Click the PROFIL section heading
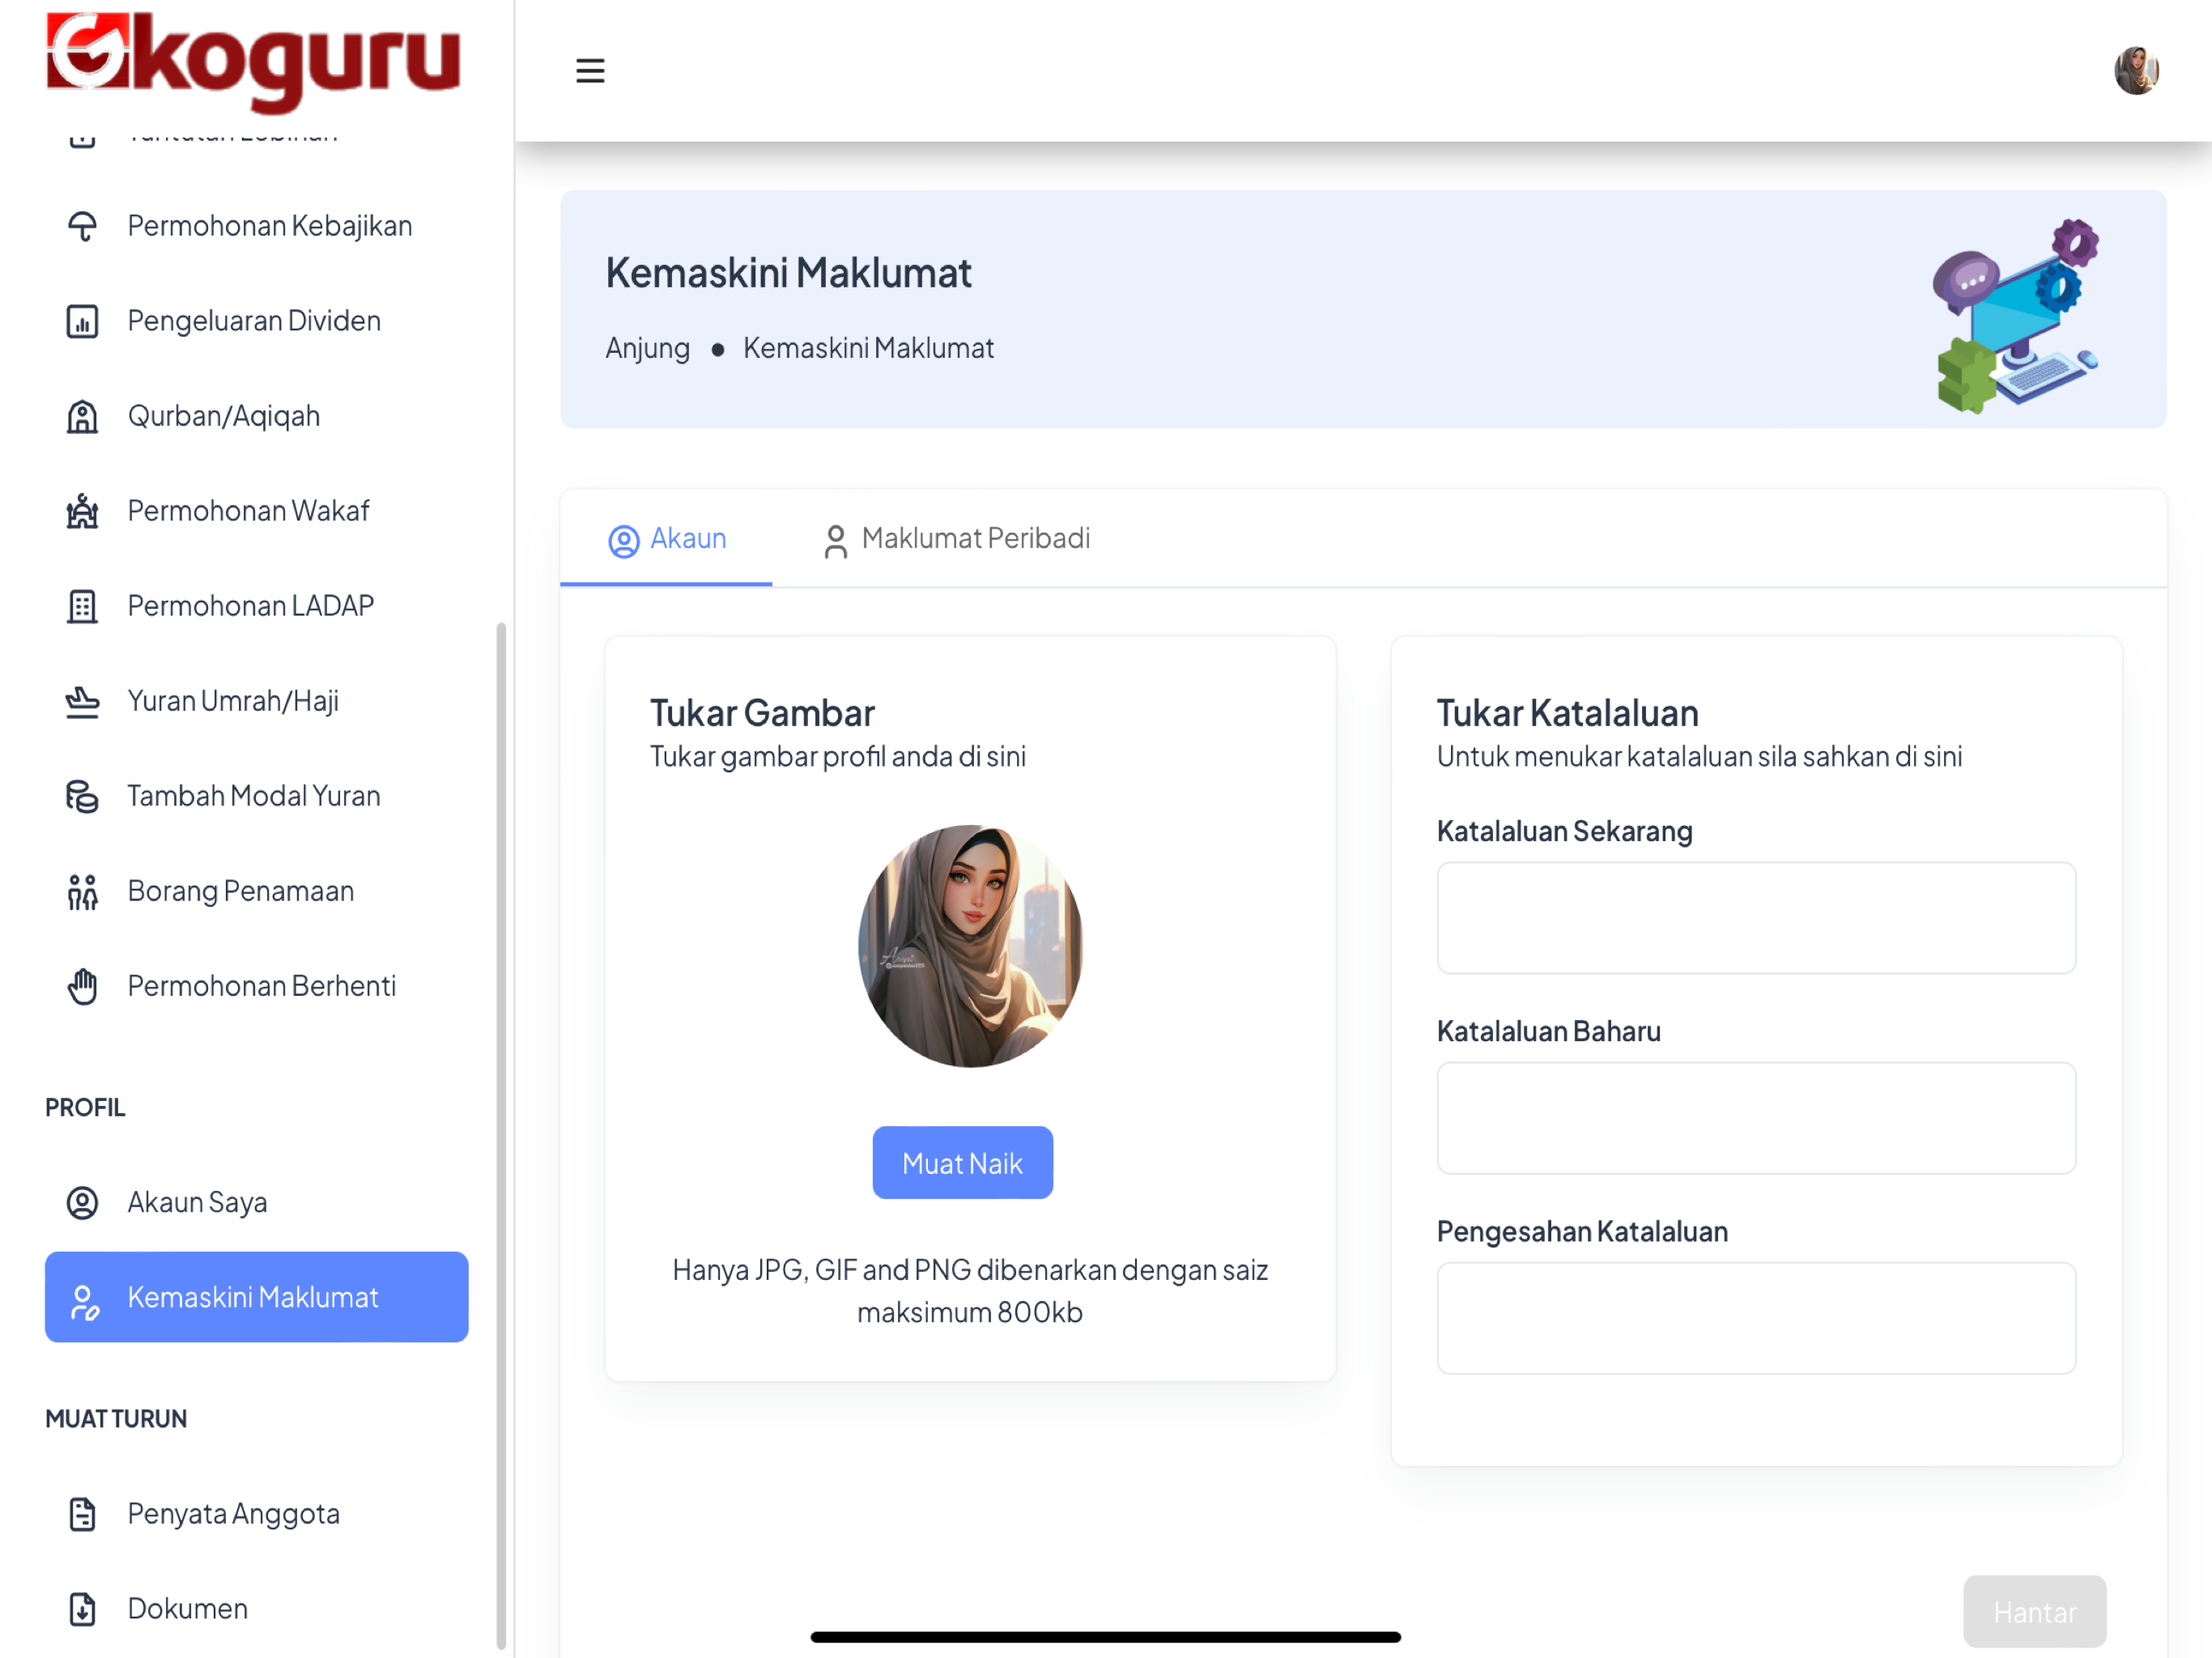2212x1658 pixels. [85, 1107]
